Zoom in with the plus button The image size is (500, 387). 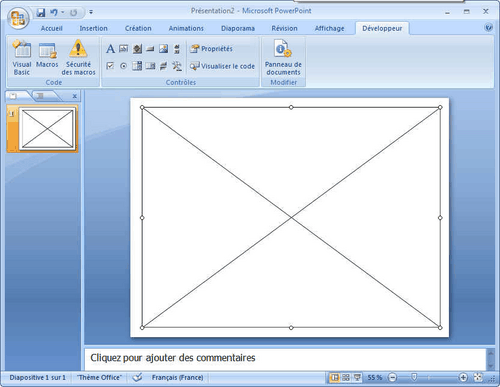pos(463,378)
